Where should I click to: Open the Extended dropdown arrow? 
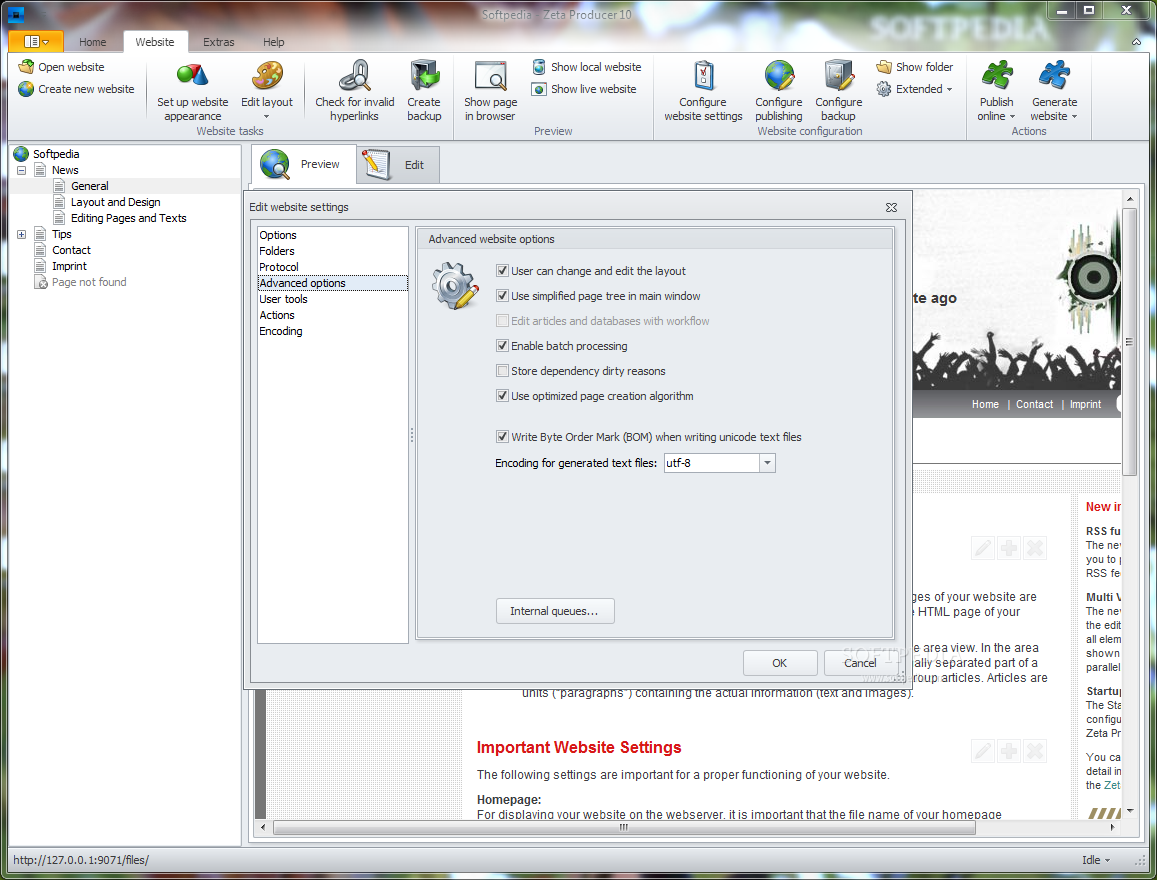[x=950, y=89]
